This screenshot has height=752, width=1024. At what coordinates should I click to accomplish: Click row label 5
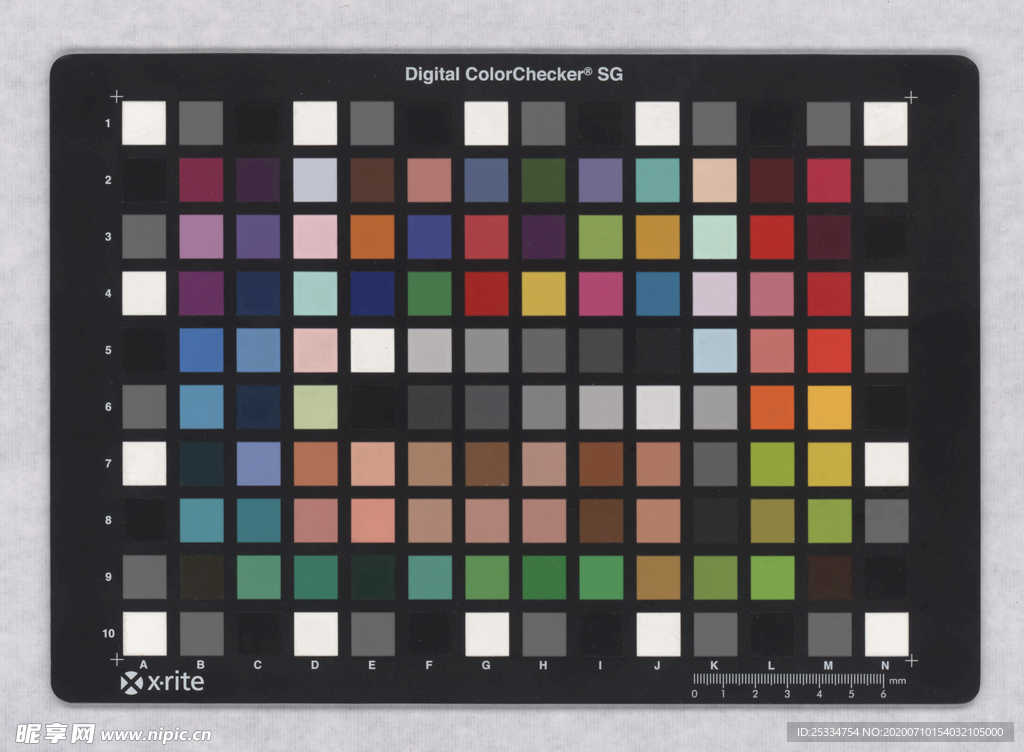tap(108, 350)
